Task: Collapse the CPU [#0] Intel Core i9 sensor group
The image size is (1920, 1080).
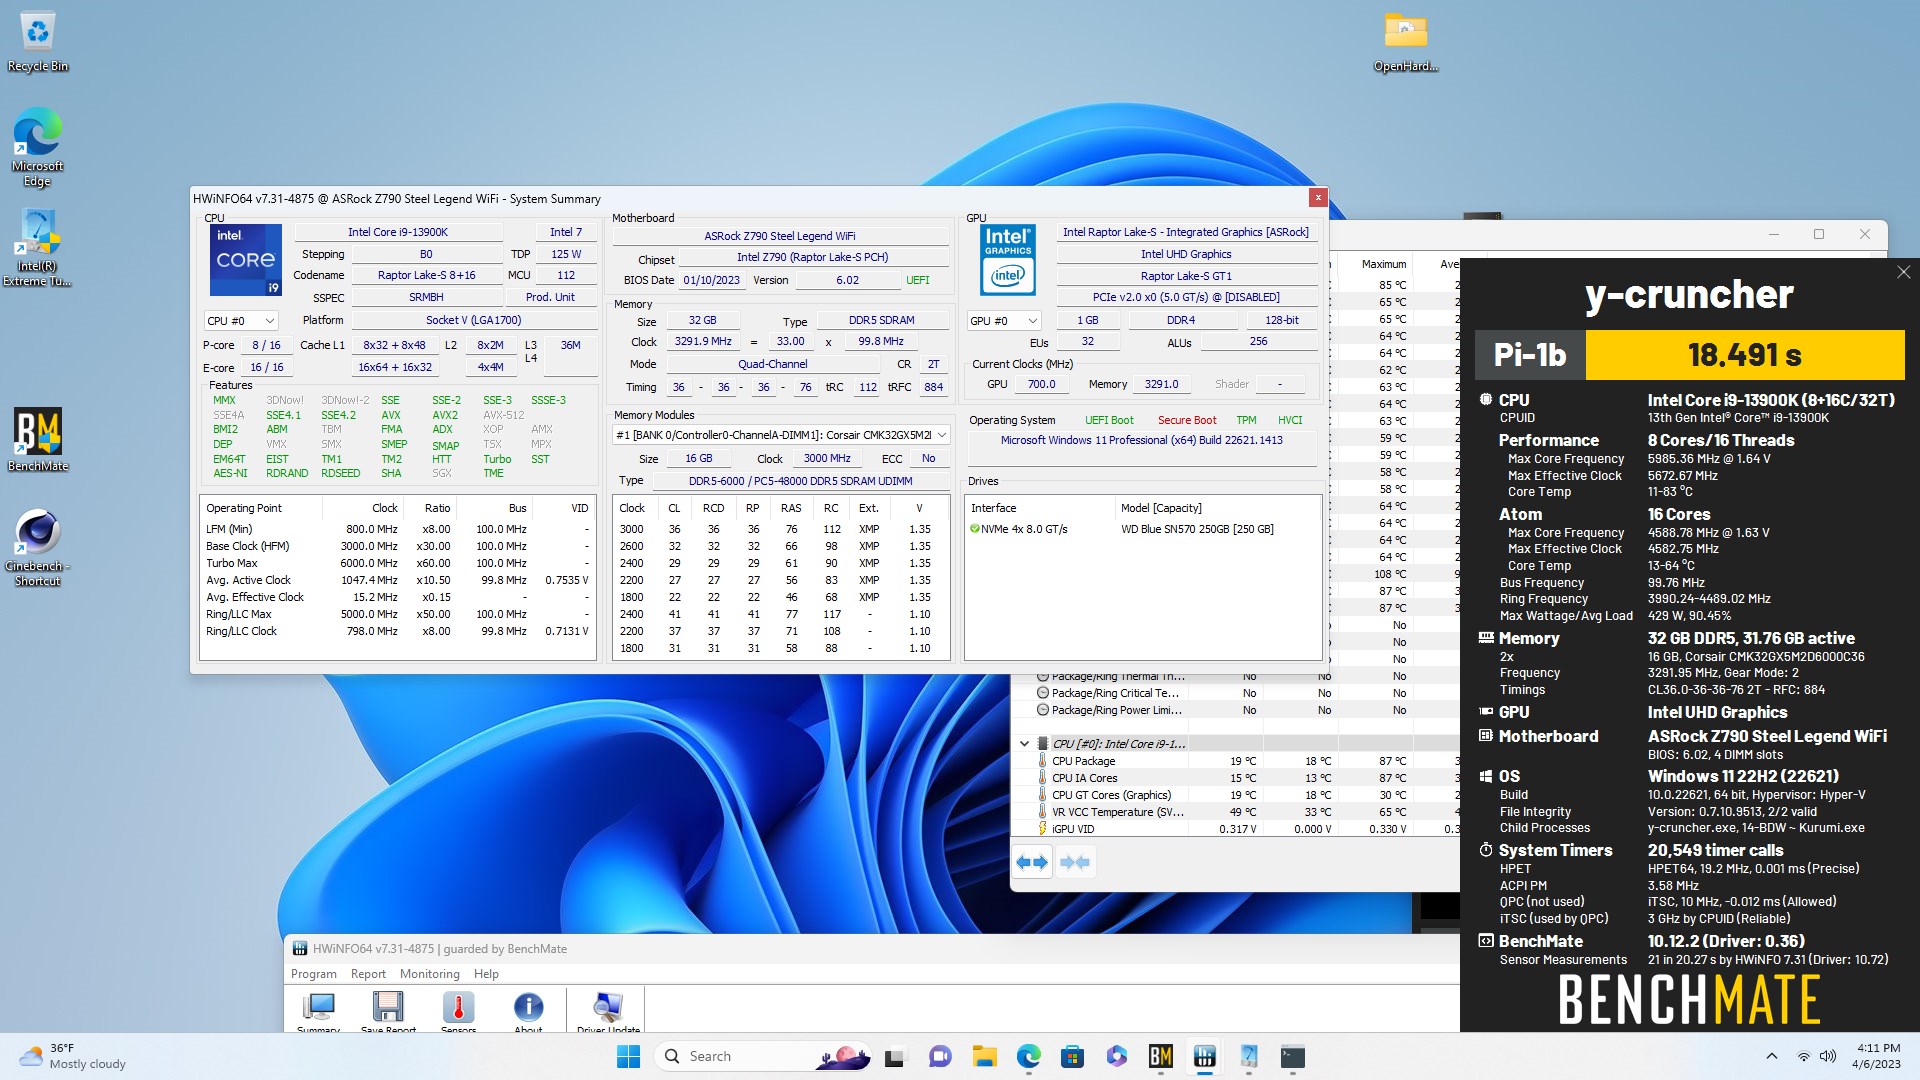Action: click(x=1024, y=744)
